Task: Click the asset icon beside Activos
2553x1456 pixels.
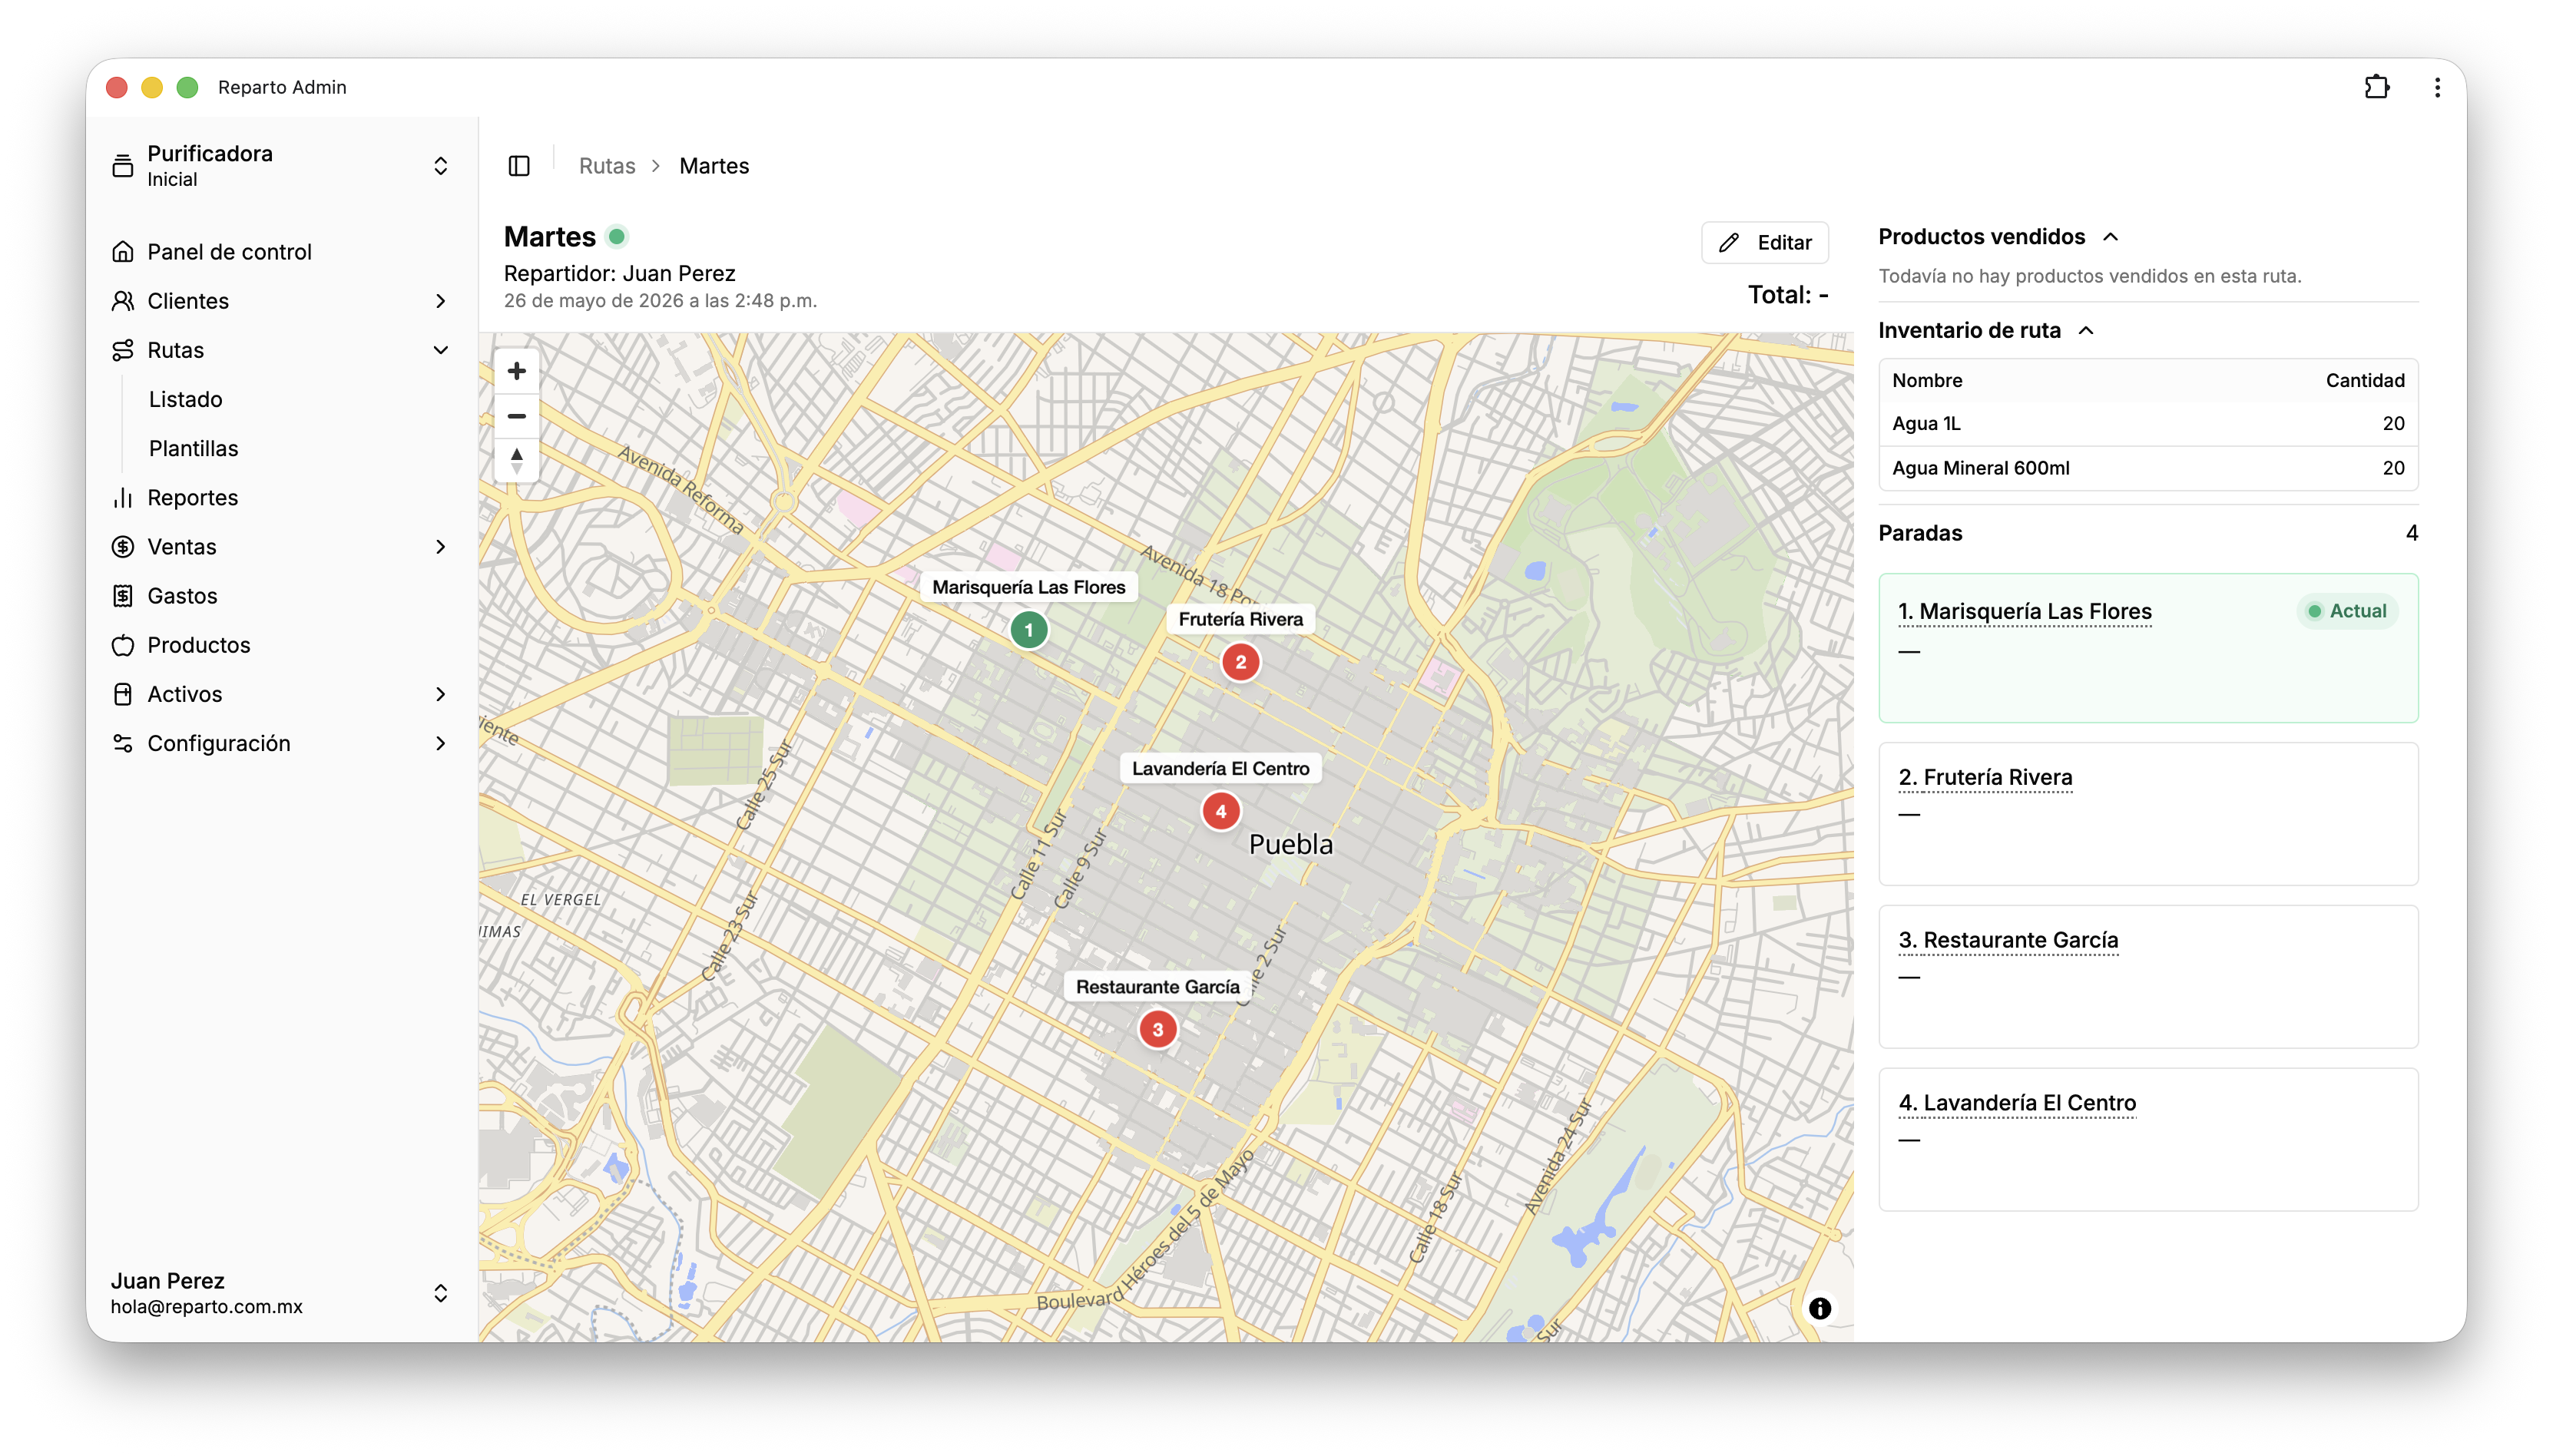Action: [x=123, y=694]
